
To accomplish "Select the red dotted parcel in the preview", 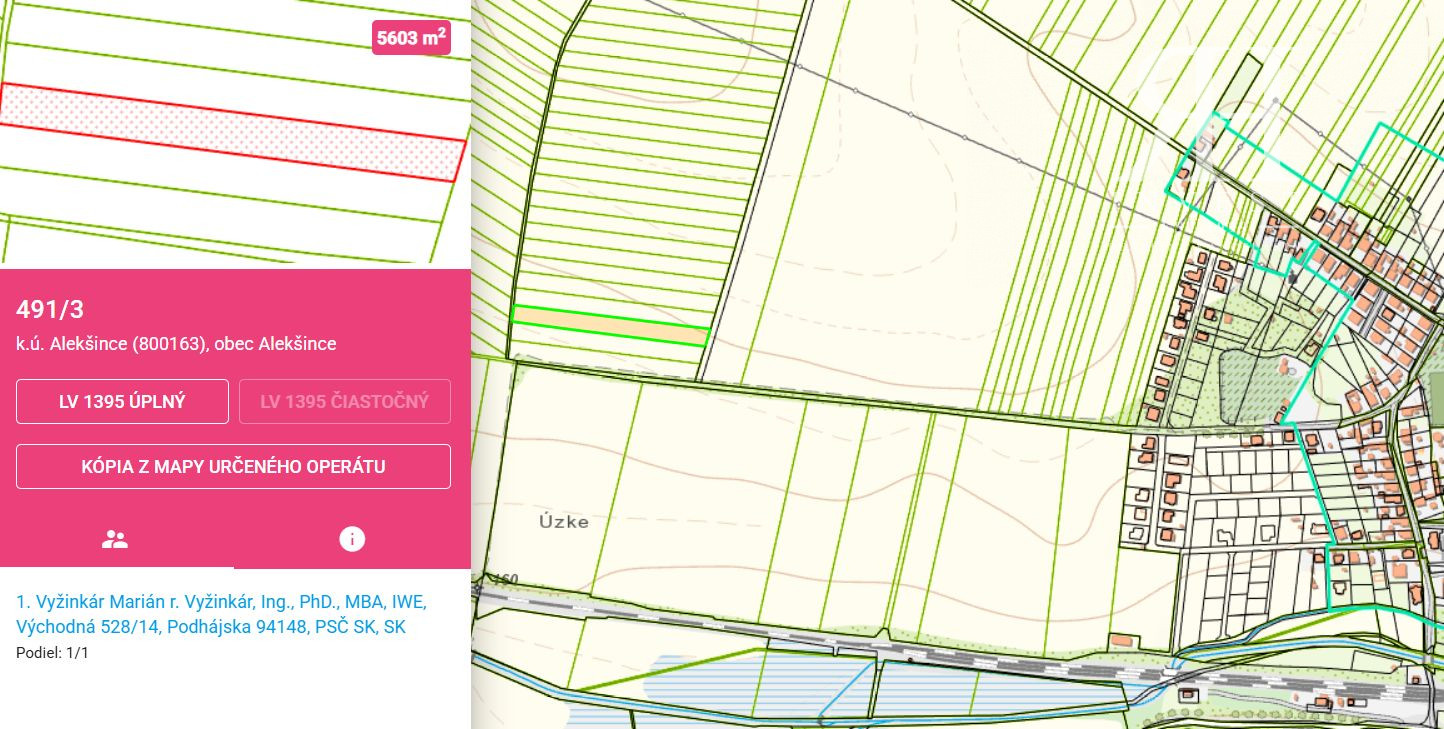I will click(232, 132).
